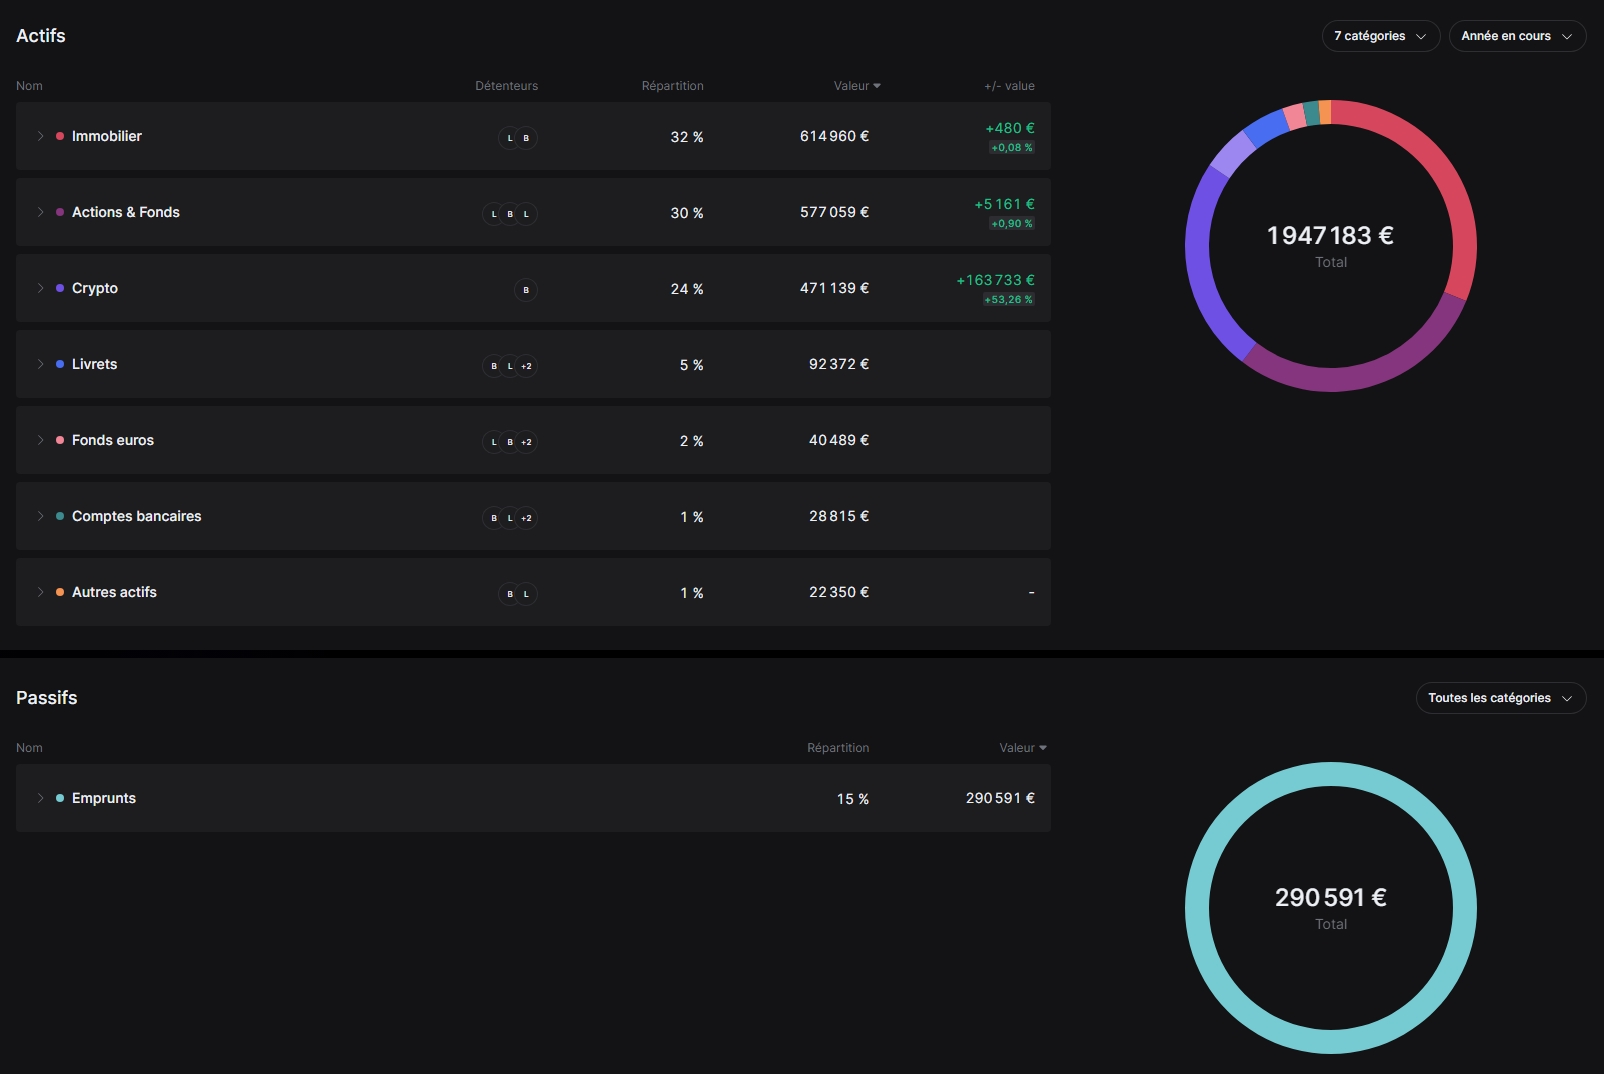Click the +2 holders badge on Fonds euros

(x=526, y=442)
